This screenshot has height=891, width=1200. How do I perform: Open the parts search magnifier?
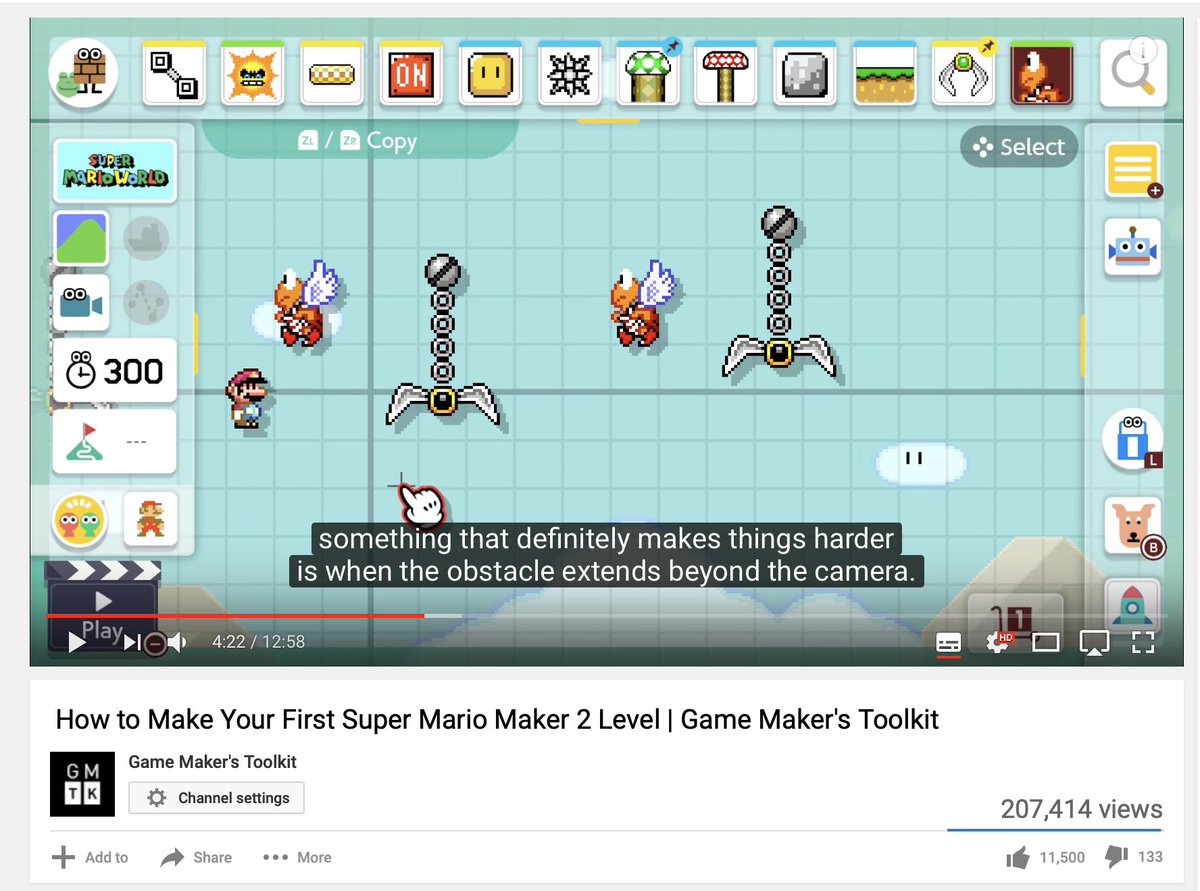[1133, 73]
